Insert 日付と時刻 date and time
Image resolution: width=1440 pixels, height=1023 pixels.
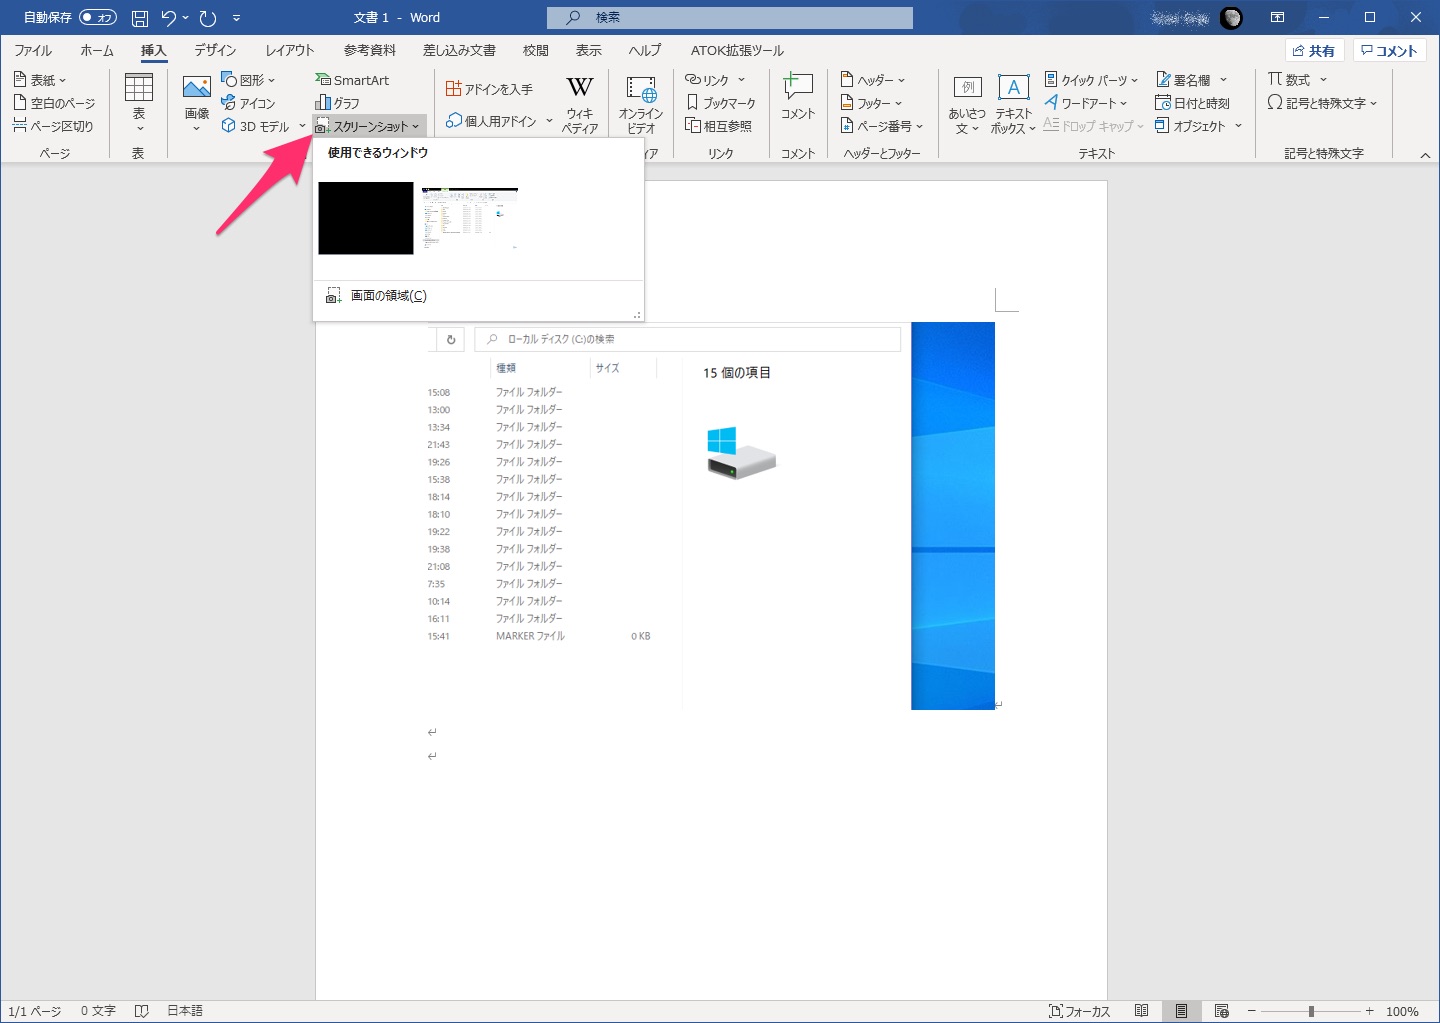[1192, 103]
